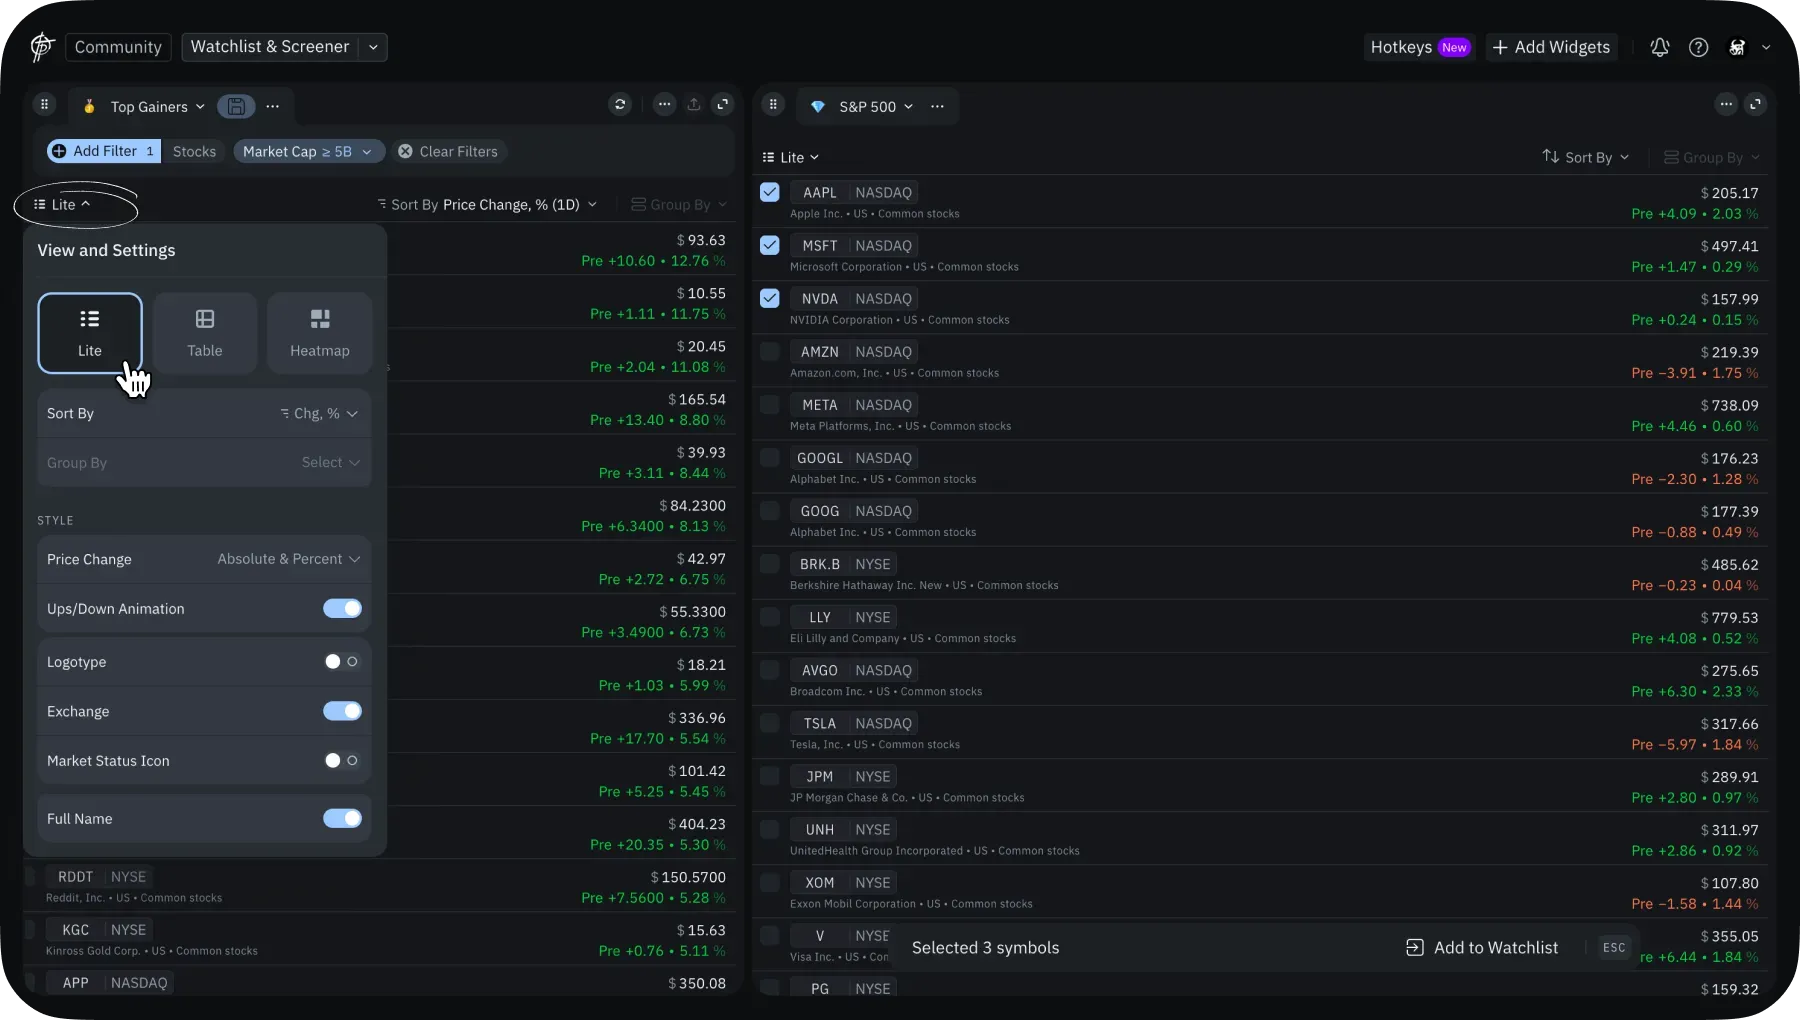Click Clear Filters
Viewport: 1800px width, 1020px height.
tap(448, 152)
